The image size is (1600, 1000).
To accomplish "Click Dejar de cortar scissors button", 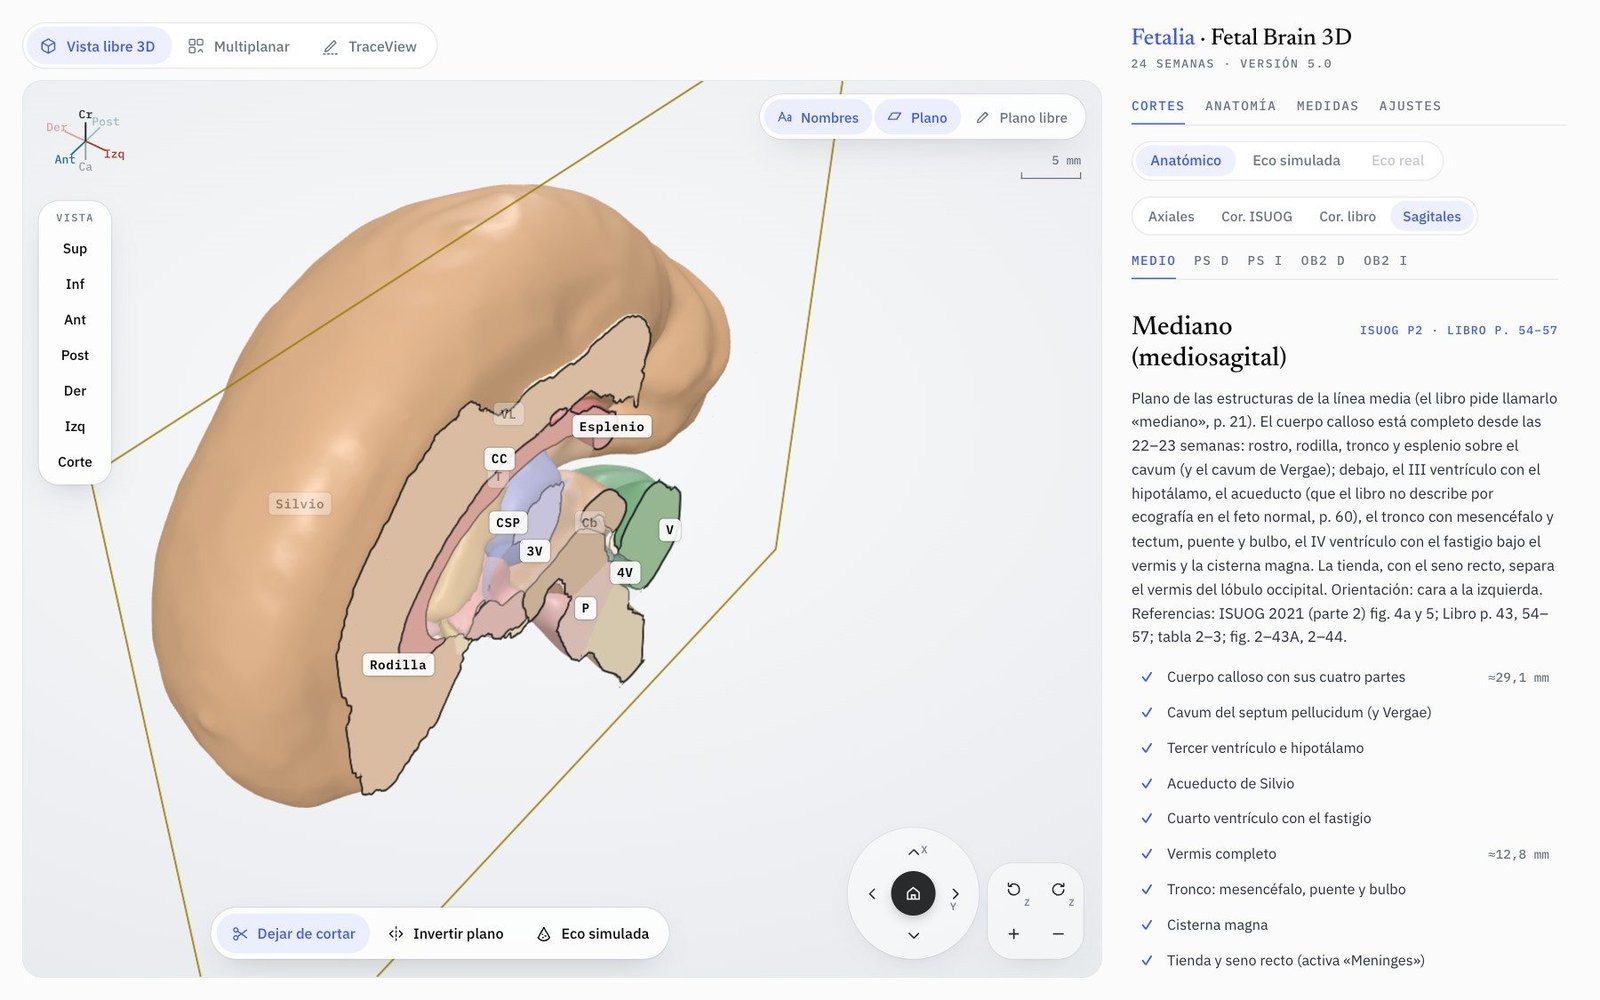I will pyautogui.click(x=294, y=934).
